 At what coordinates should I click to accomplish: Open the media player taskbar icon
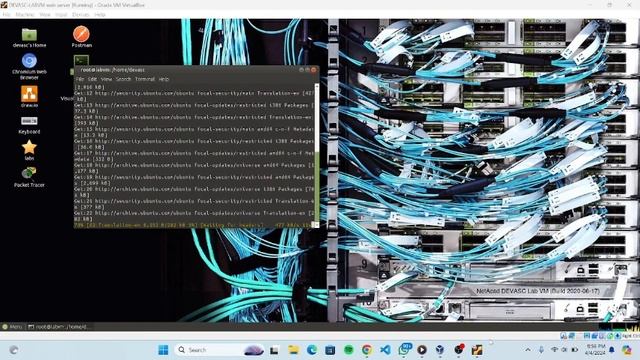click(x=422, y=350)
